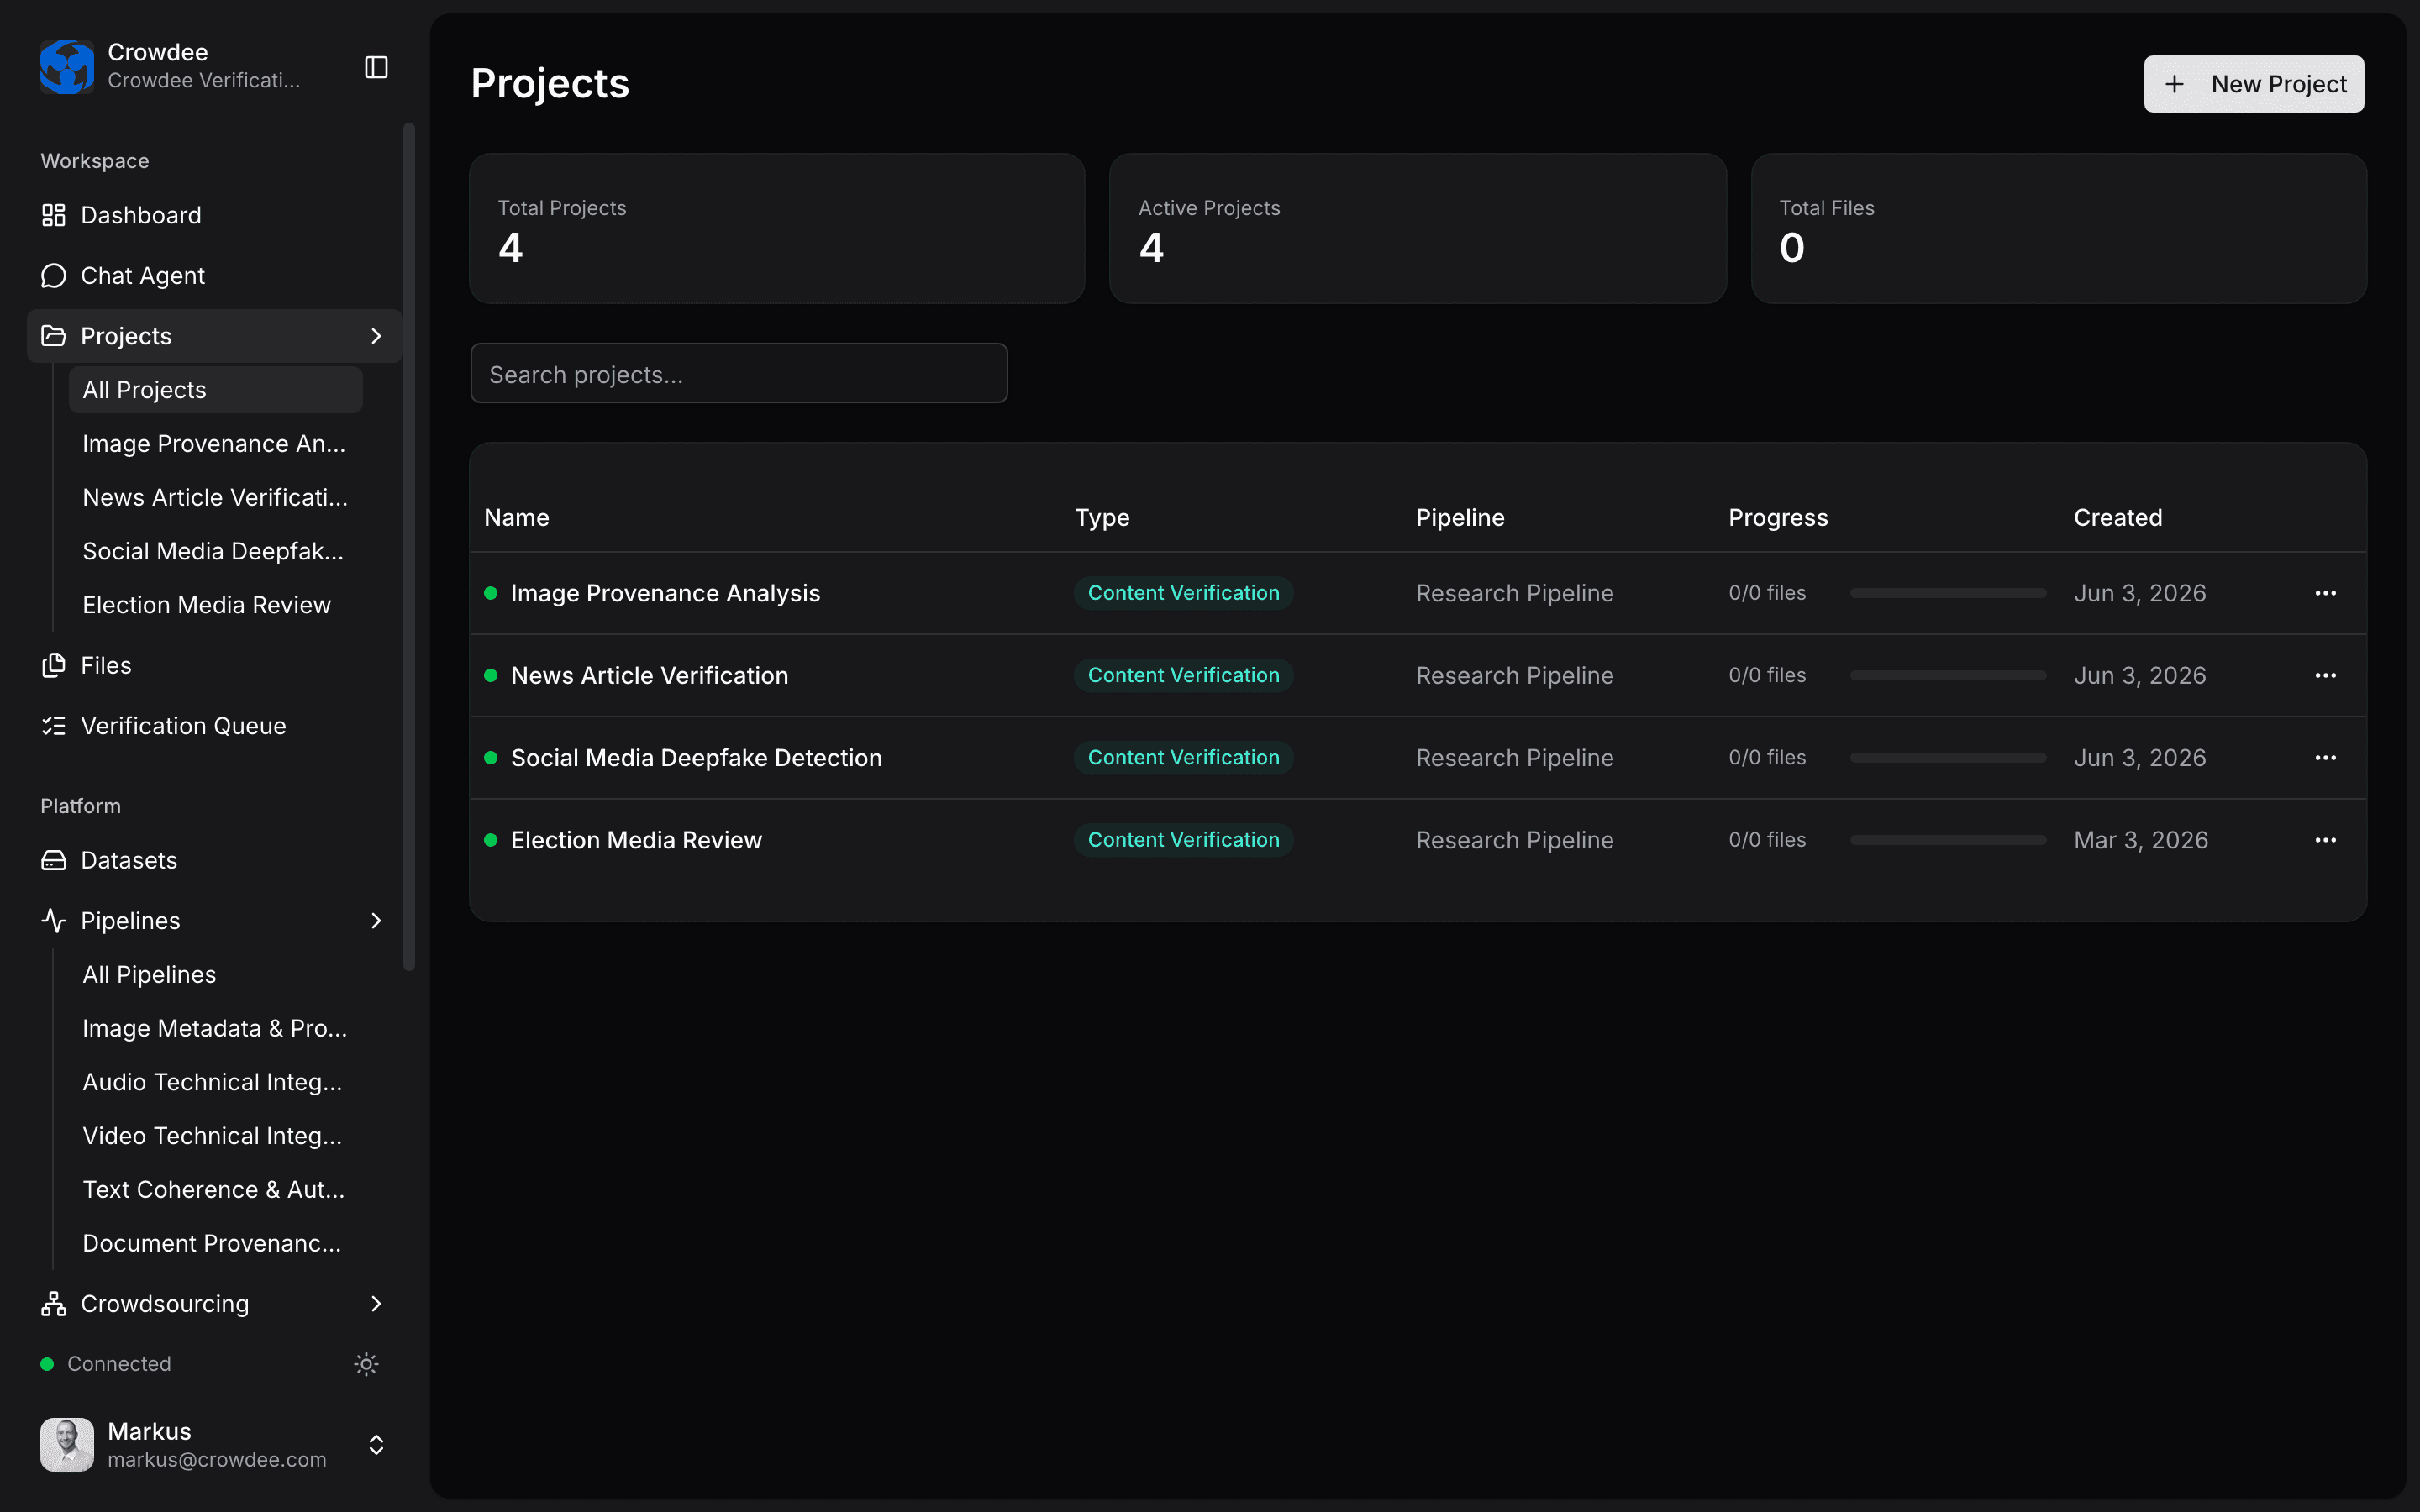Click the Verification Queue checklist icon
The width and height of the screenshot is (2420, 1512).
[x=54, y=726]
